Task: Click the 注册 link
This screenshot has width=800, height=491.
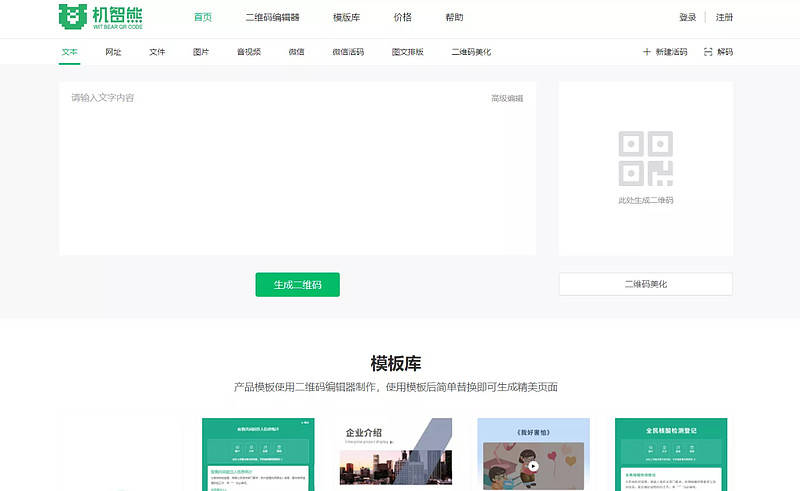Action: [x=724, y=17]
